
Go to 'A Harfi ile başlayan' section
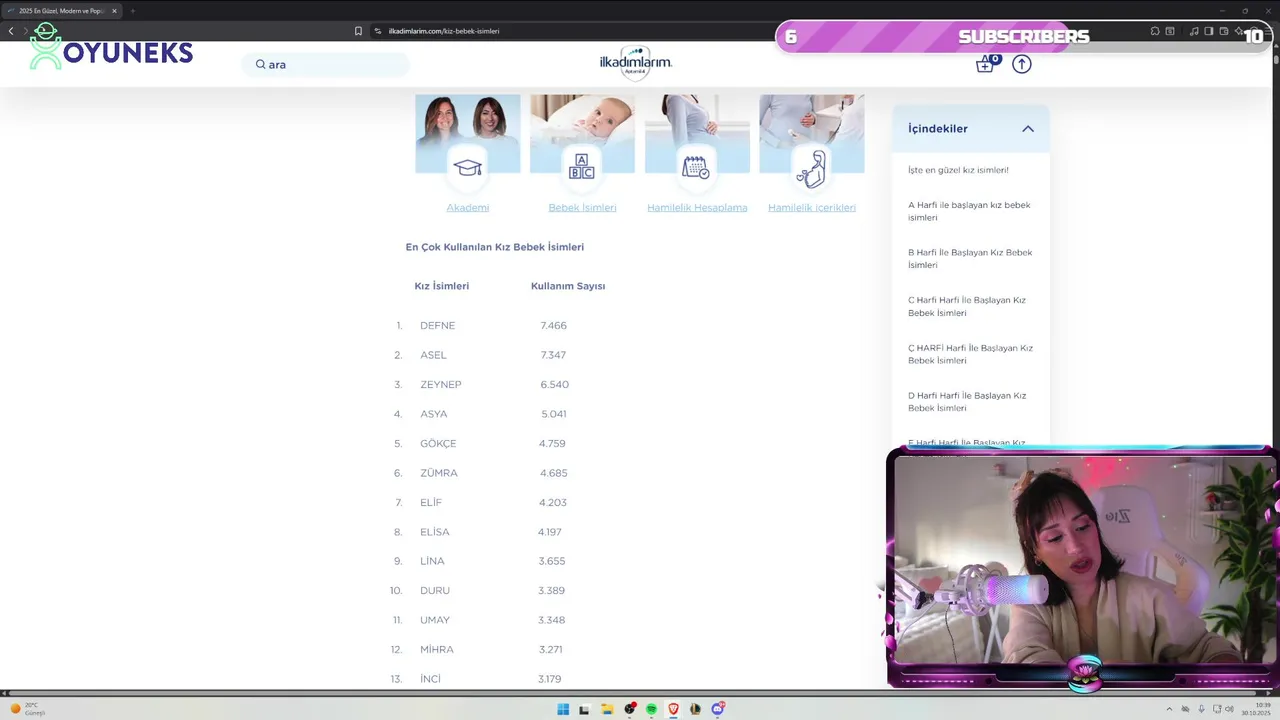point(969,211)
